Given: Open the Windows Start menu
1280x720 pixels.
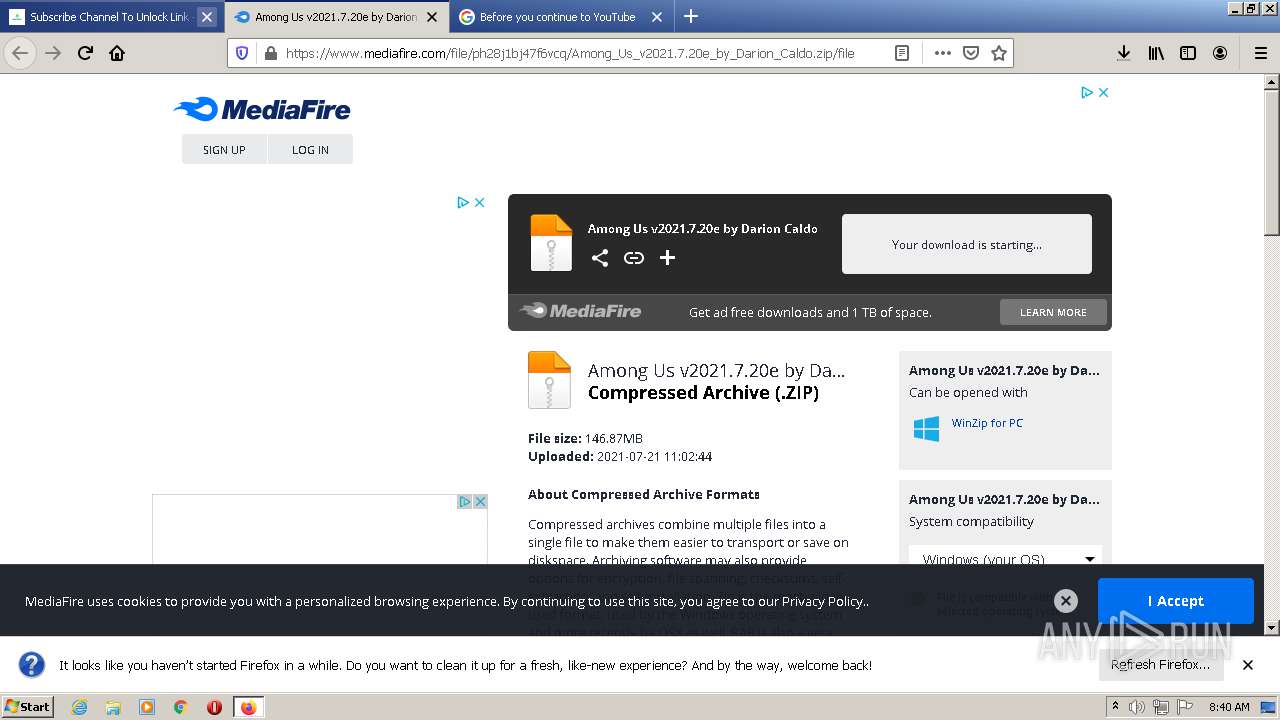Looking at the screenshot, I should (28, 707).
